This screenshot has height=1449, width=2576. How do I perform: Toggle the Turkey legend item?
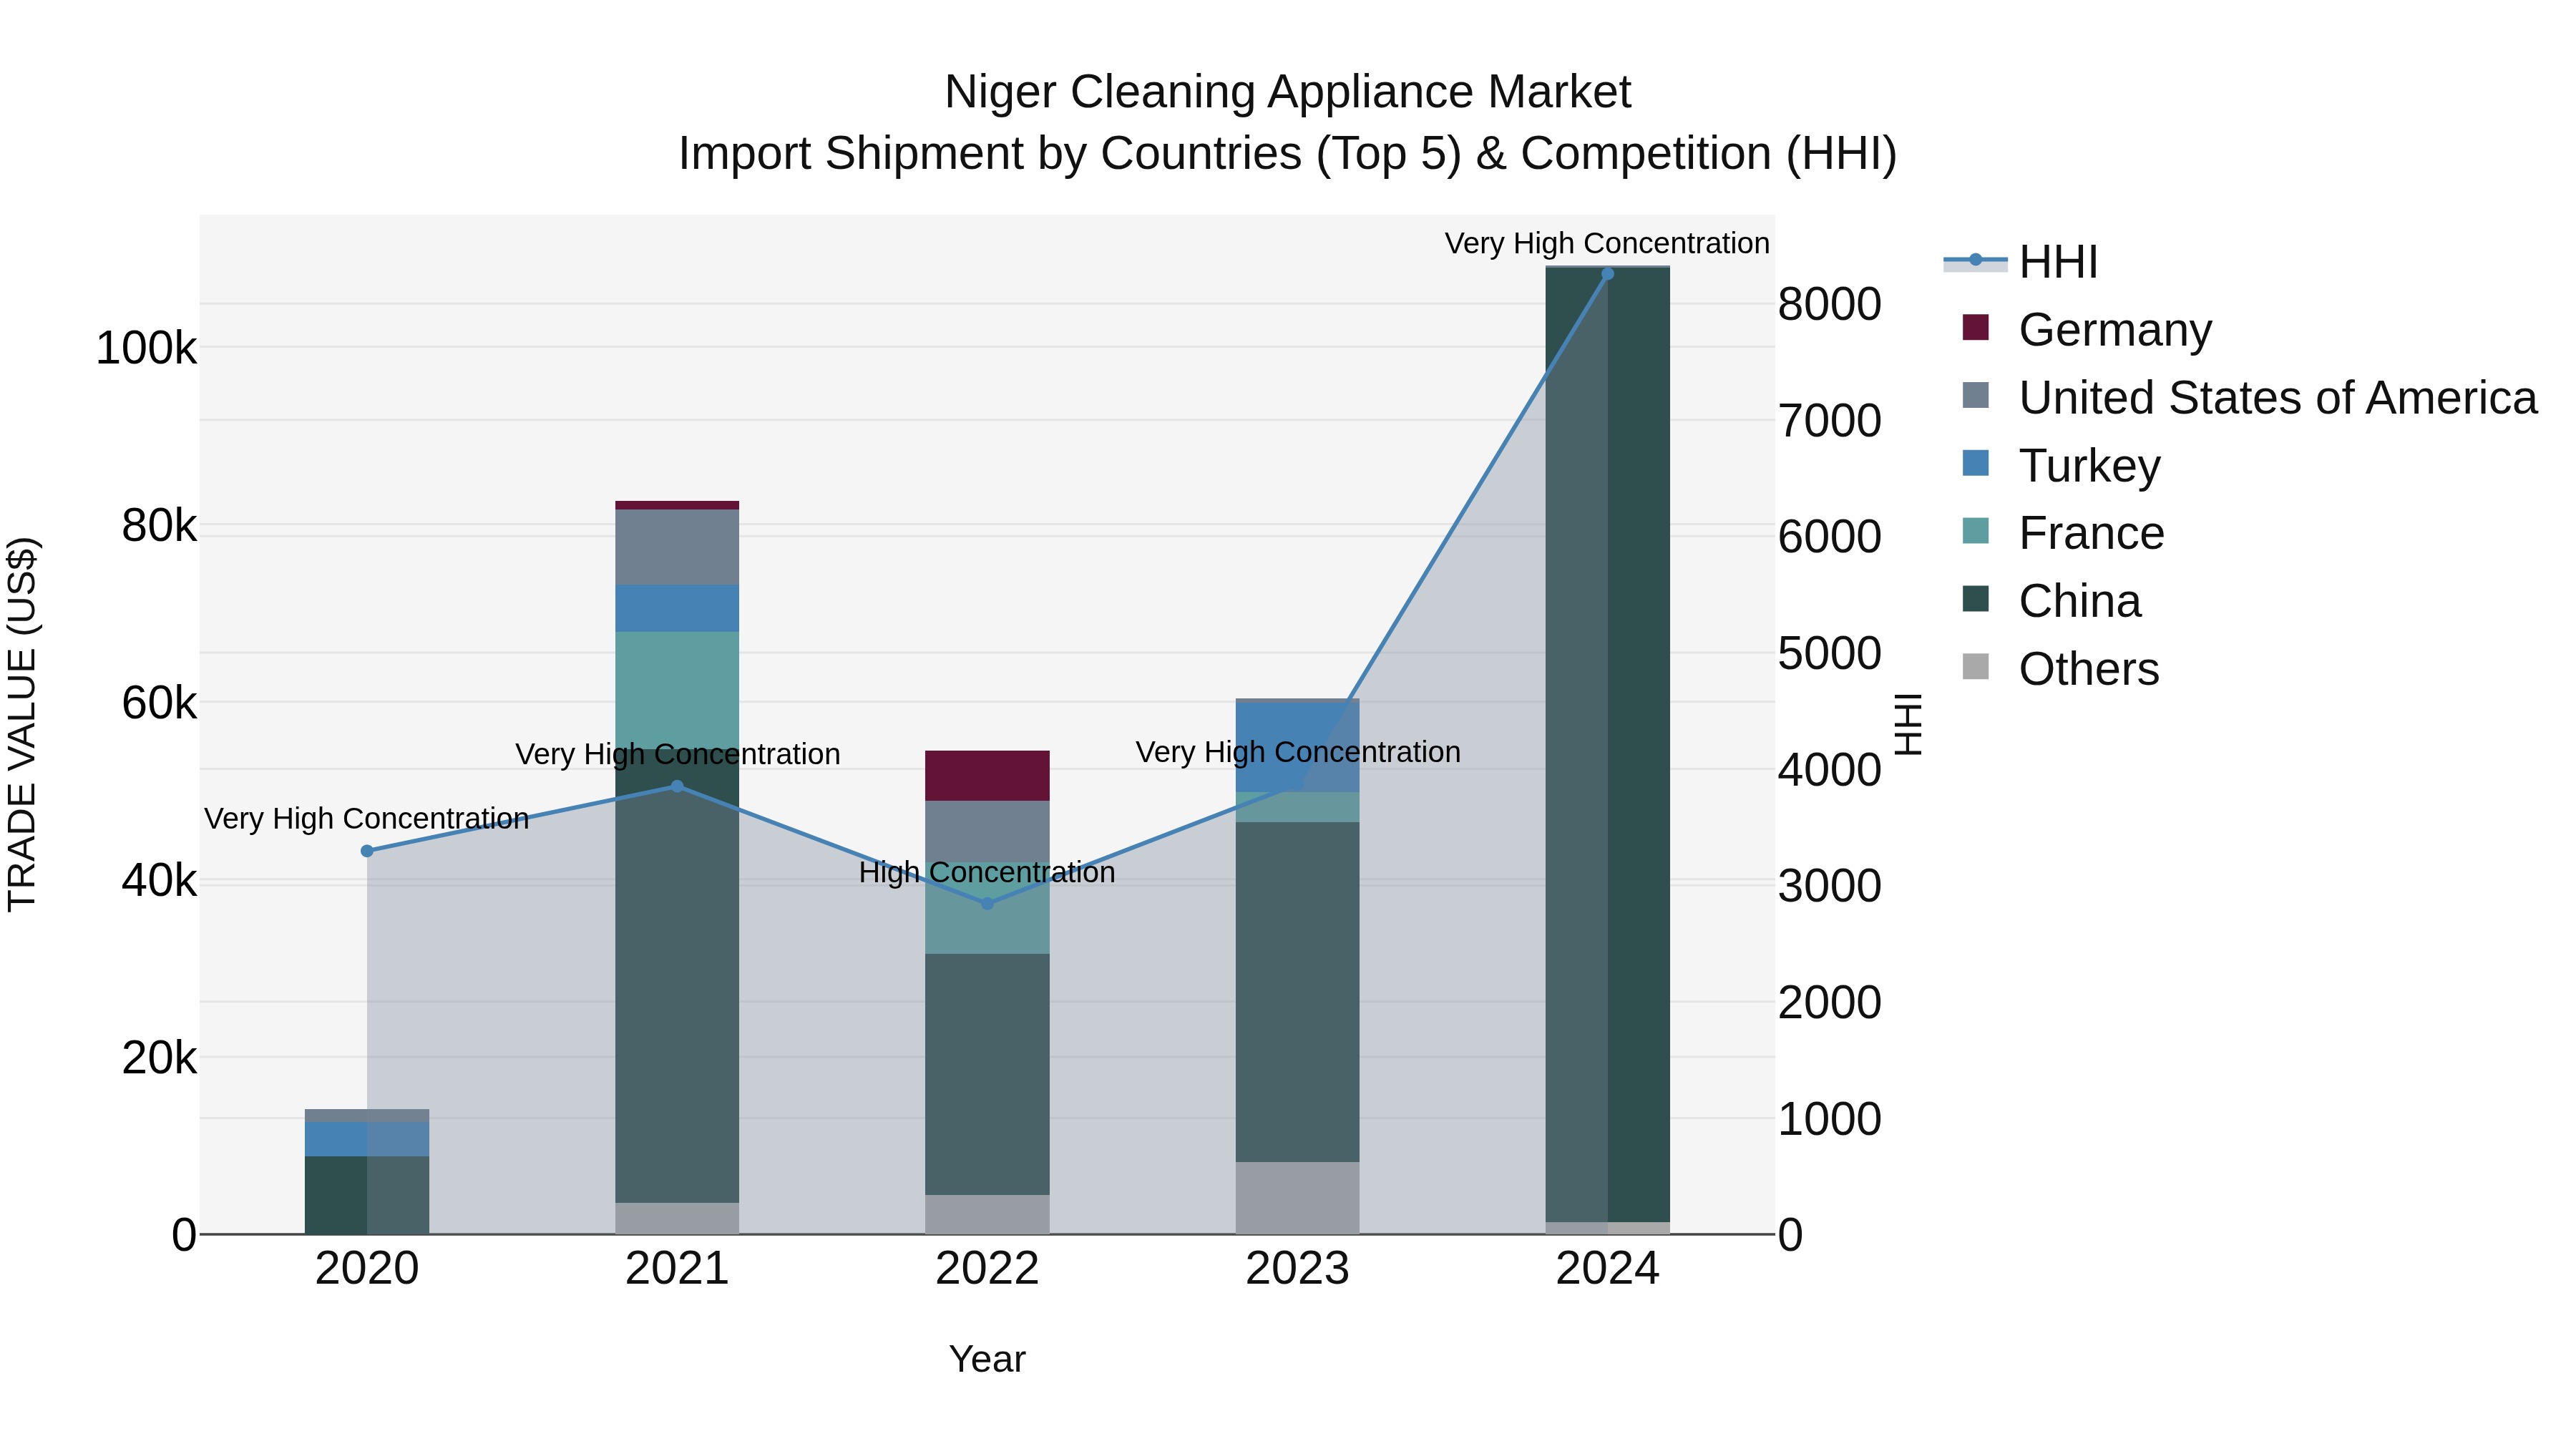click(x=2061, y=465)
